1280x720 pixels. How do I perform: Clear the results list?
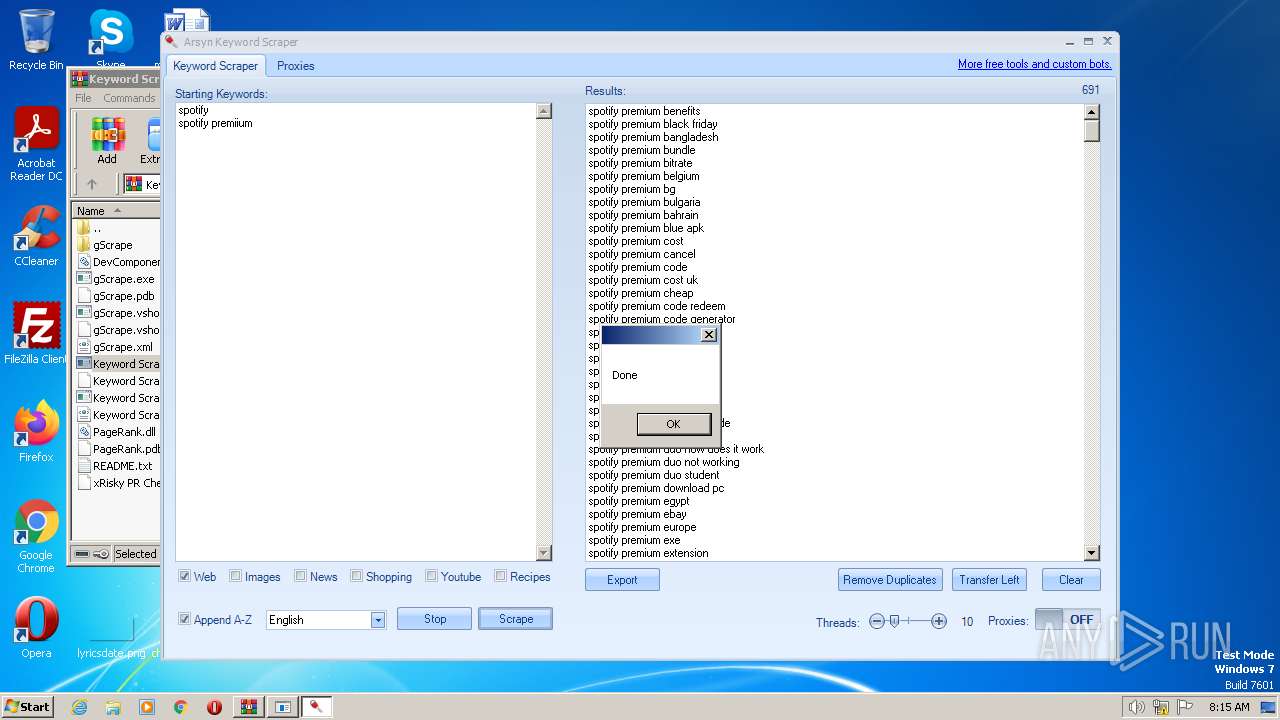(1071, 580)
